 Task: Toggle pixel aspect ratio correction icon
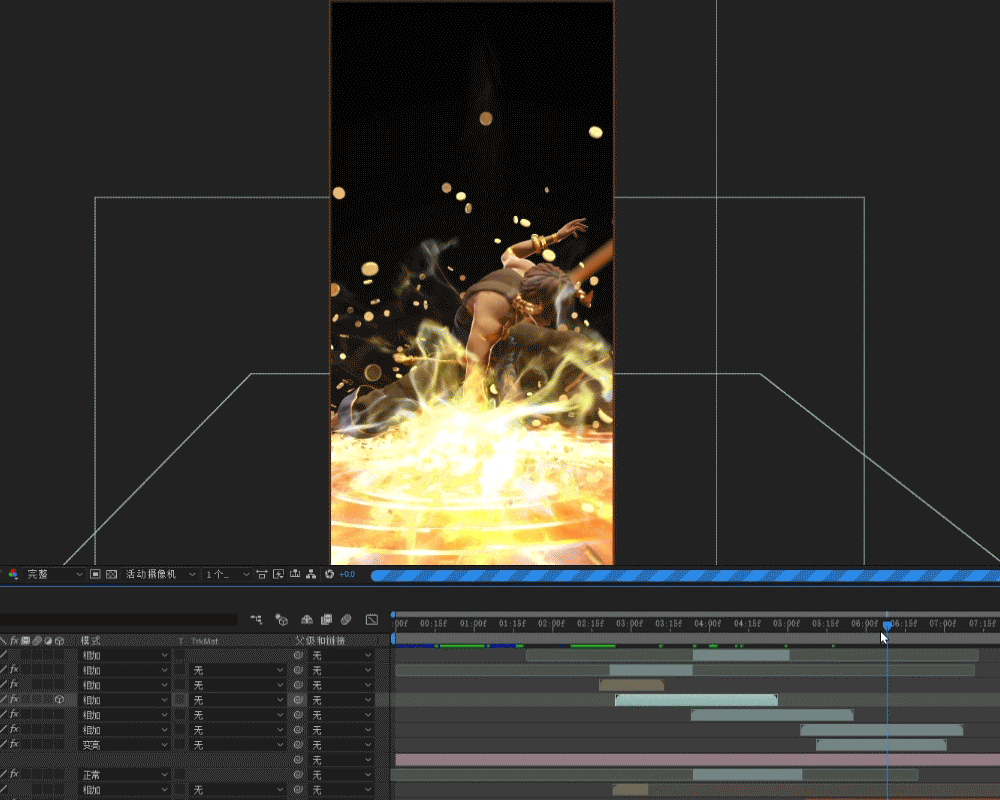tap(261, 574)
